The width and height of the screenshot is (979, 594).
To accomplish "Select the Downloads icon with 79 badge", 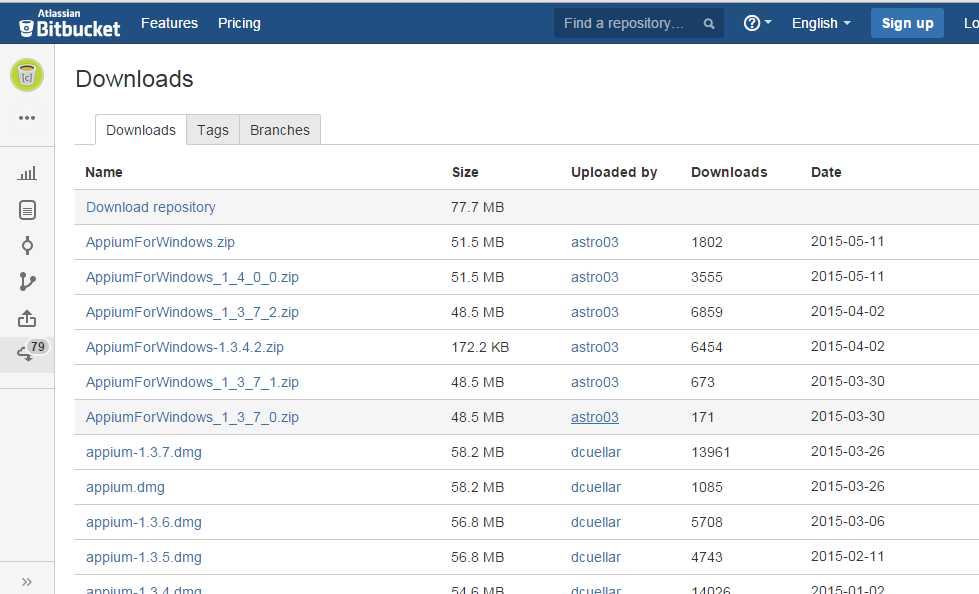I will pyautogui.click(x=27, y=354).
